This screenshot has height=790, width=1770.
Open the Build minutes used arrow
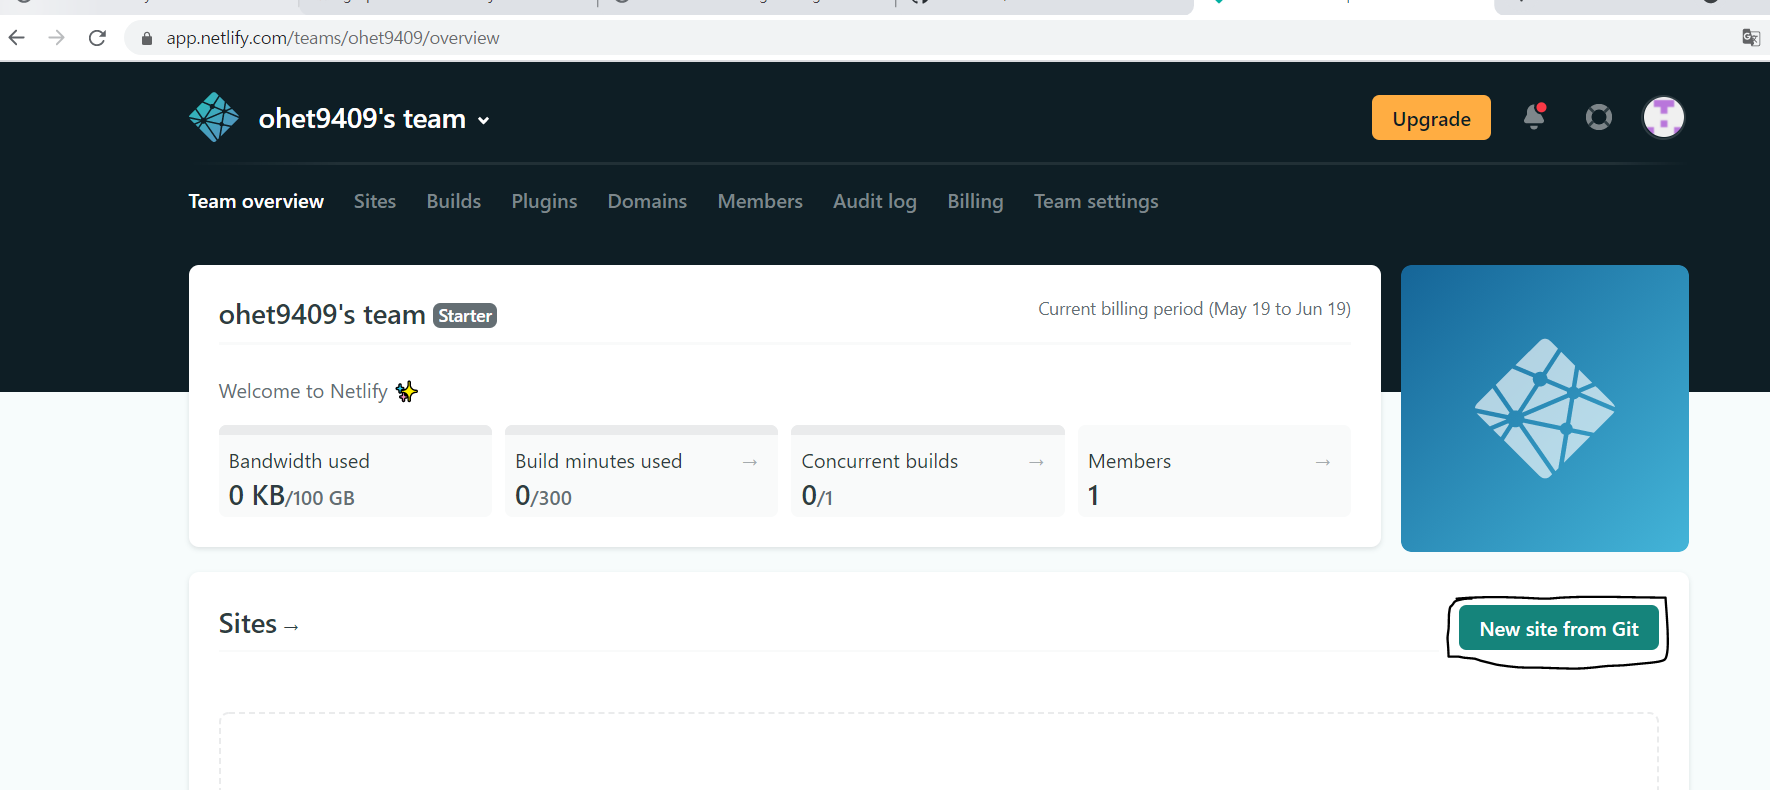750,462
